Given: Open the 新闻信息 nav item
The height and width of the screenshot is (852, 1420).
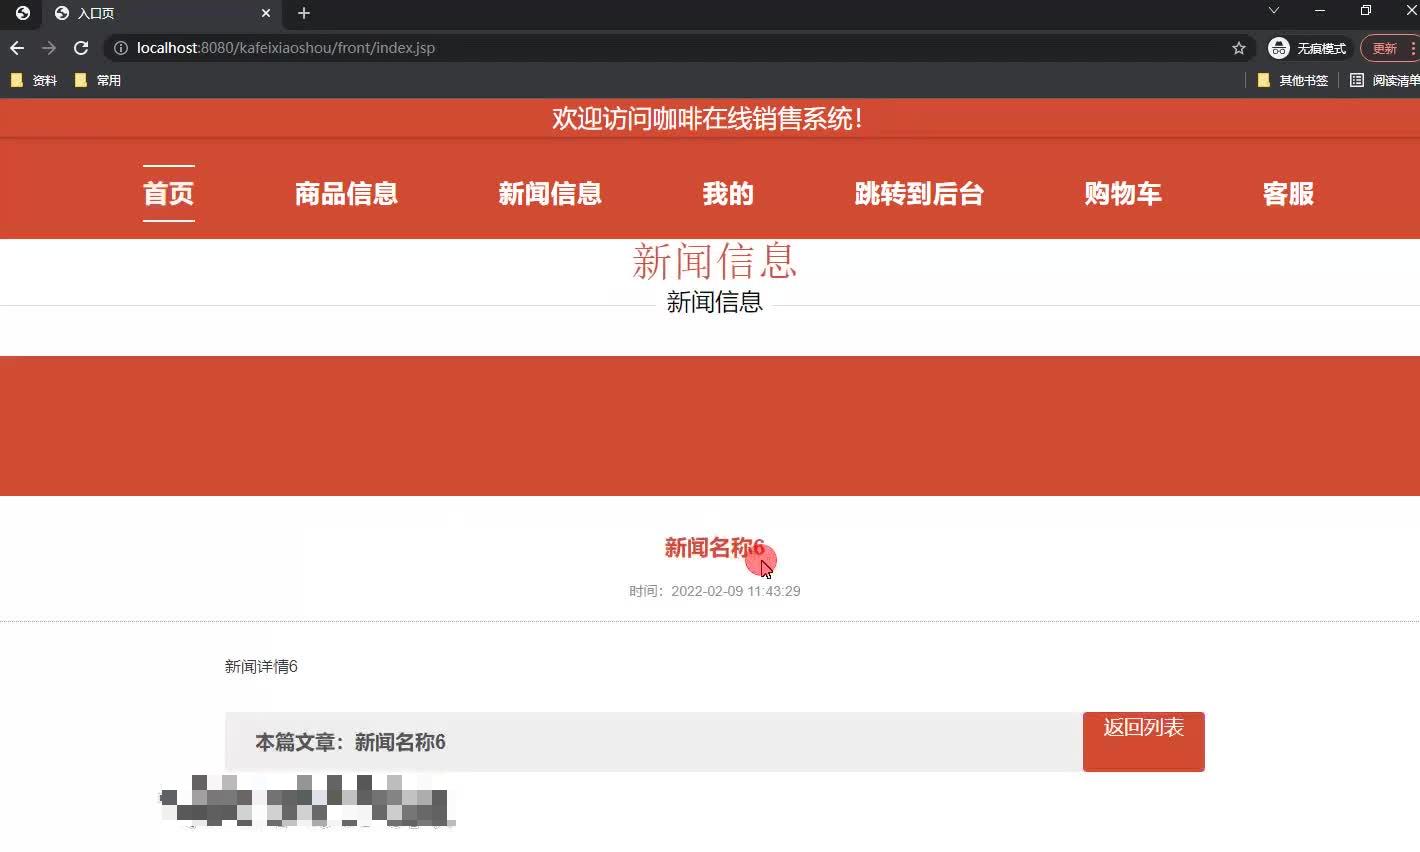Looking at the screenshot, I should [550, 193].
